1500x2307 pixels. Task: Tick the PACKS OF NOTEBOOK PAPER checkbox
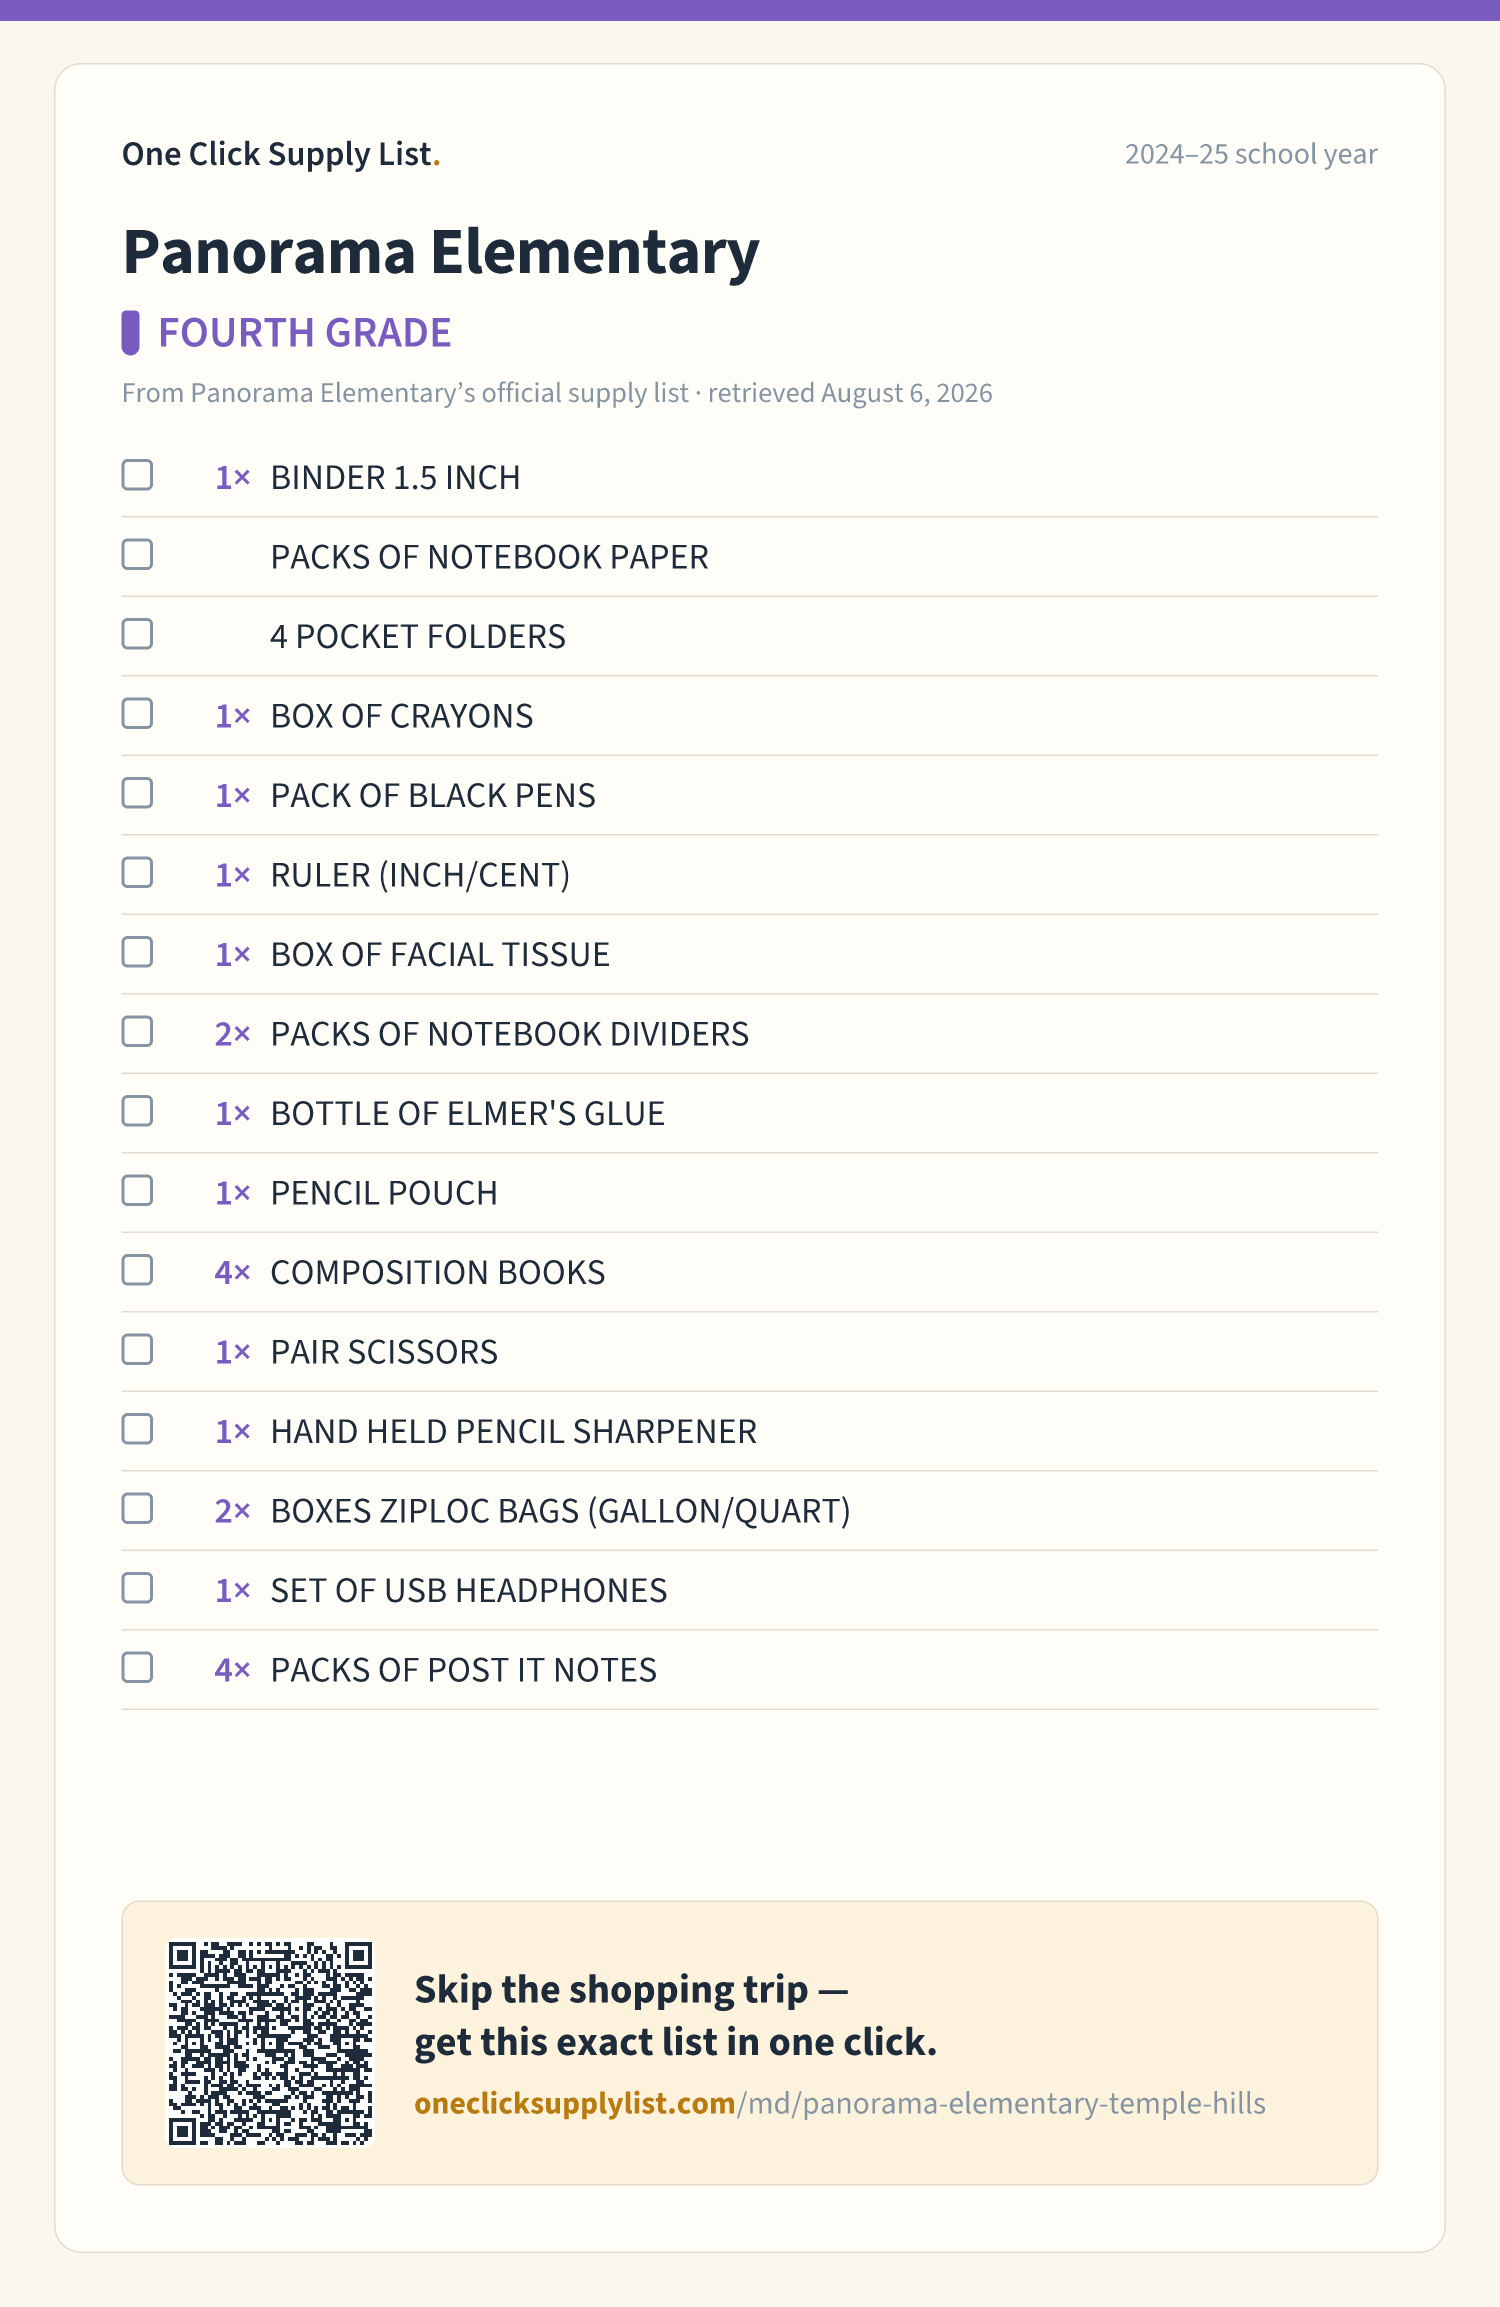point(137,555)
